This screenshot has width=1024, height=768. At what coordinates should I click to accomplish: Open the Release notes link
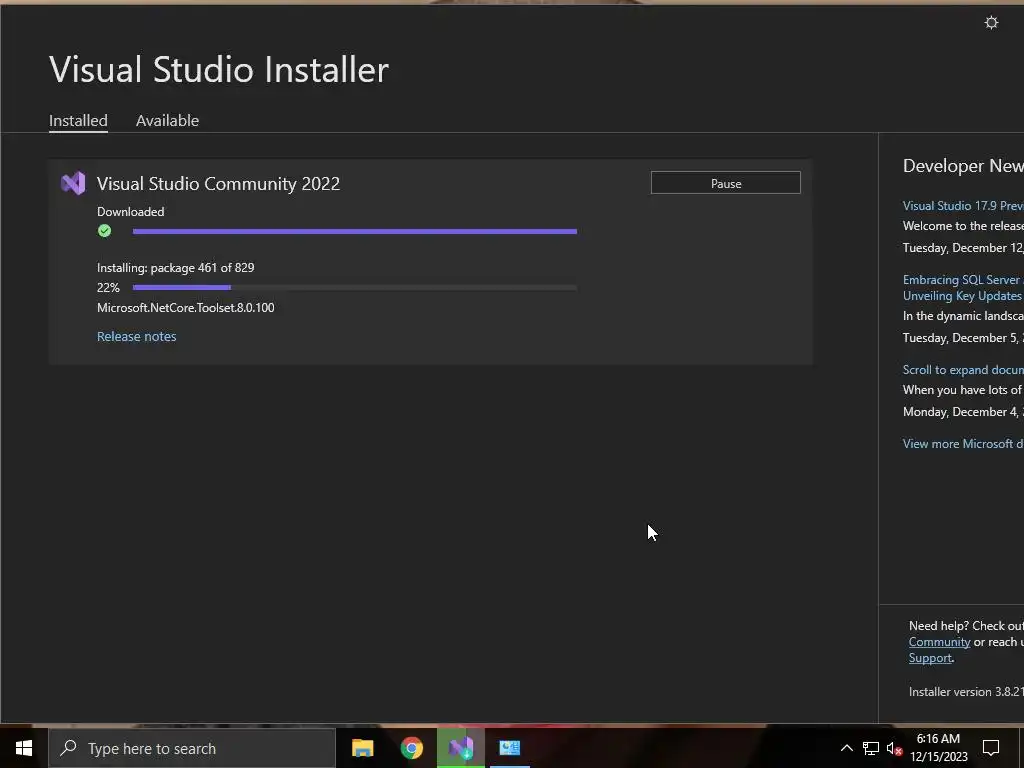coord(136,336)
